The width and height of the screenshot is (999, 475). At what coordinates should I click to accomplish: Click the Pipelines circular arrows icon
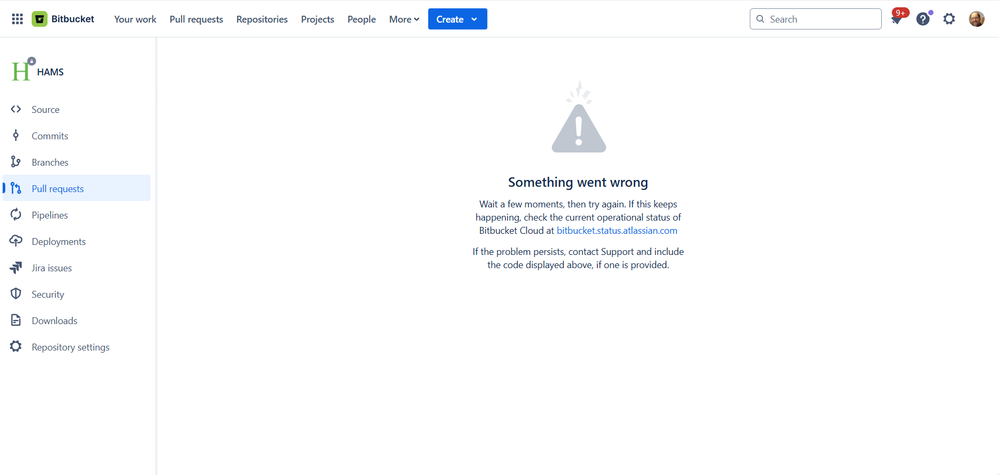[x=16, y=215]
